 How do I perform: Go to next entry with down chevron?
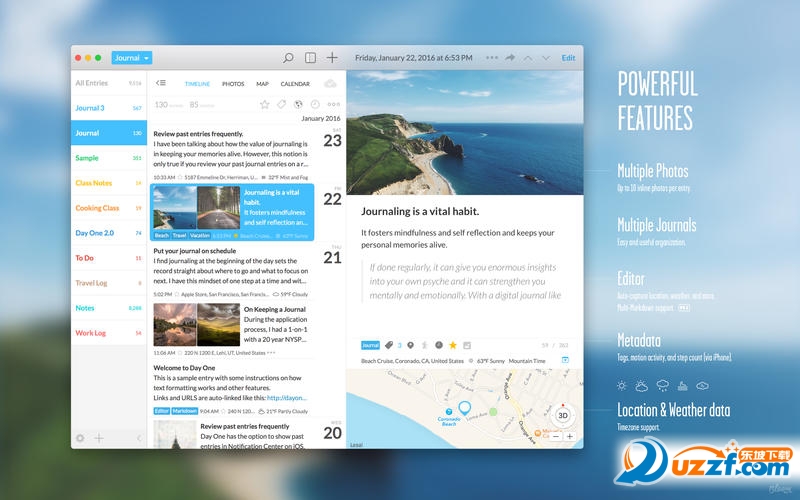point(546,58)
